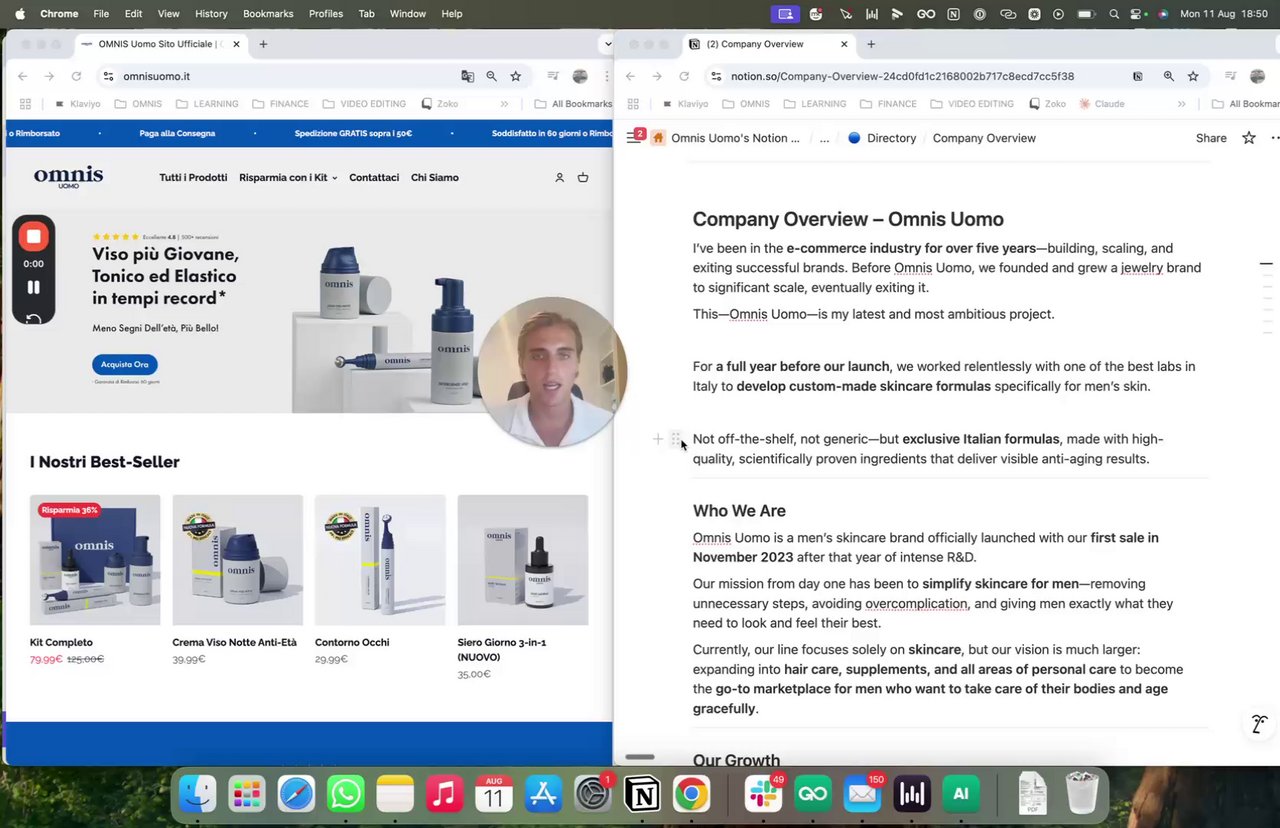1280x828 pixels.
Task: Launch Notion from the Dock
Action: [642, 795]
